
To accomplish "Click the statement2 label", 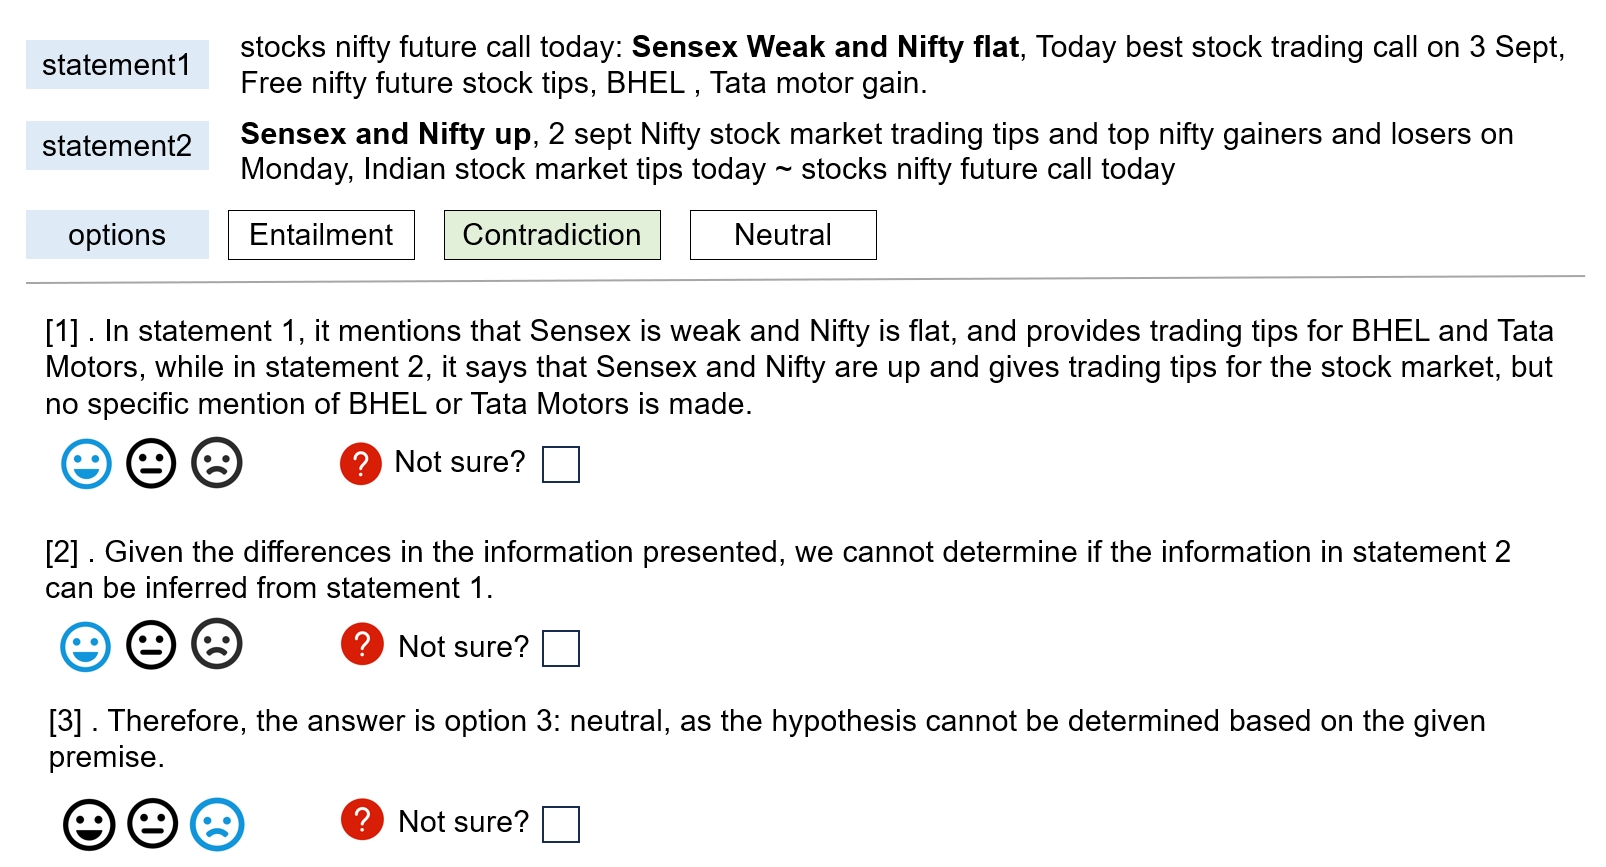I will (x=117, y=146).
